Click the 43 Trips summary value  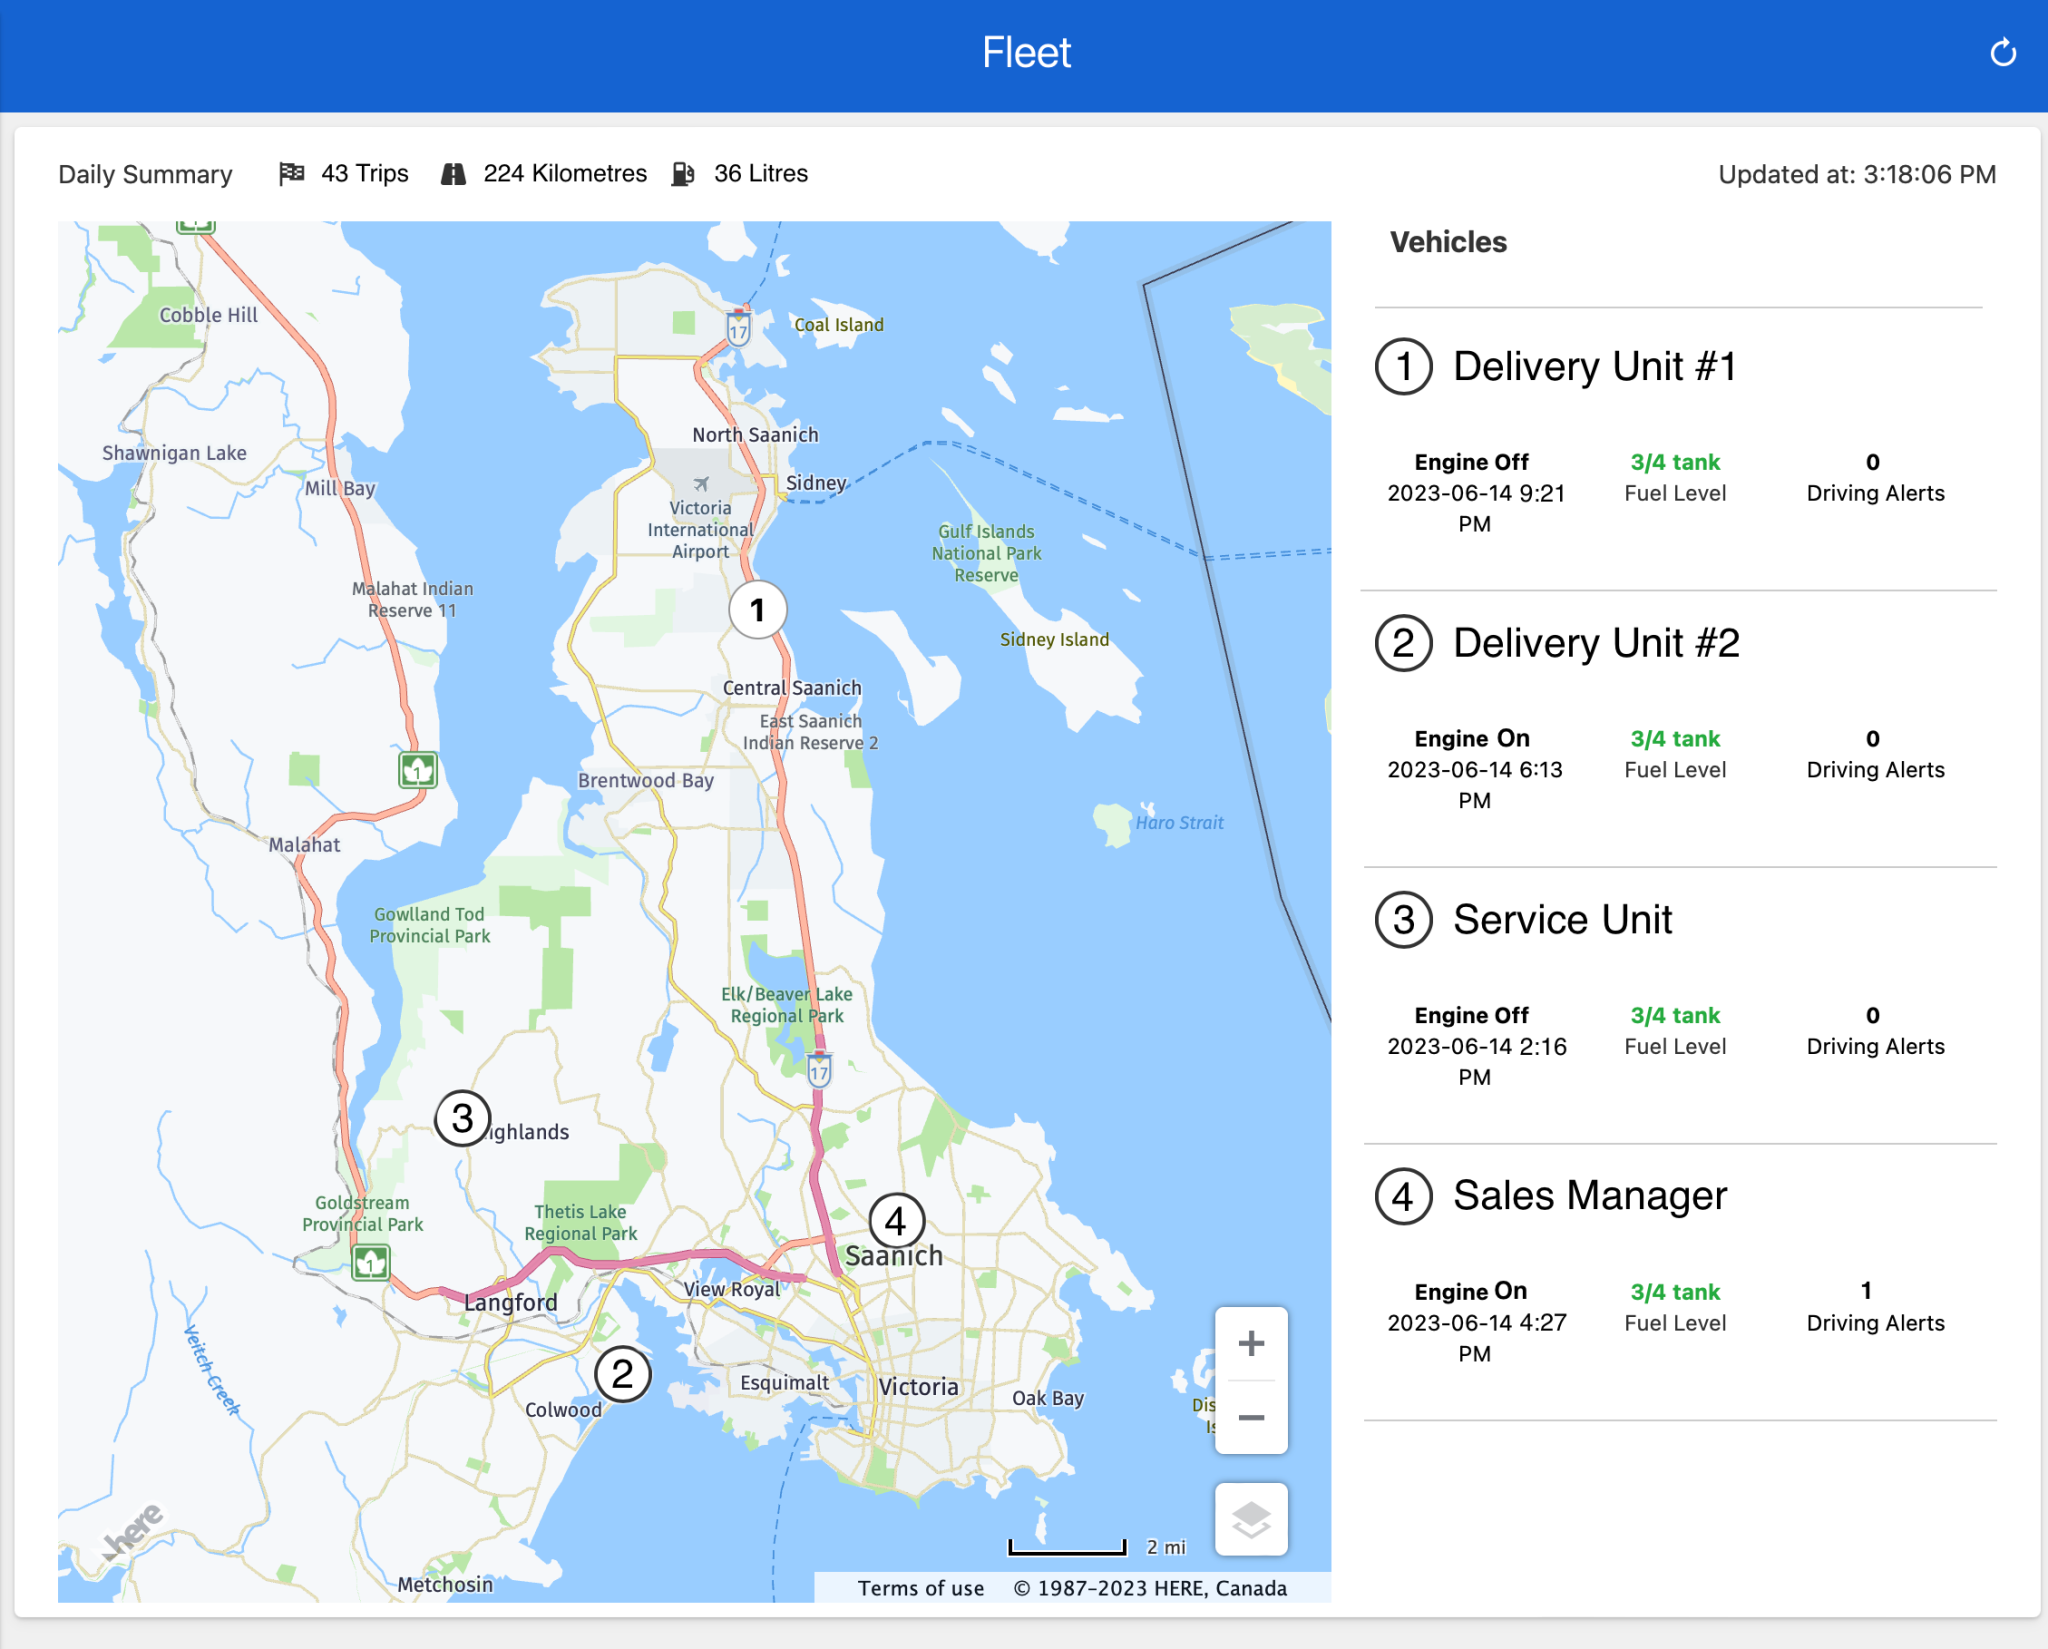coord(364,174)
